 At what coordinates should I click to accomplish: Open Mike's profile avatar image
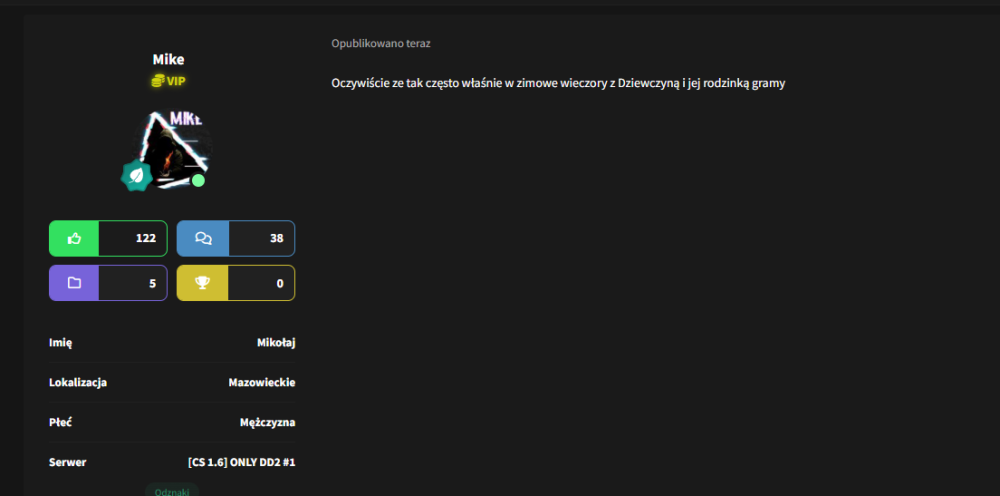(172, 150)
